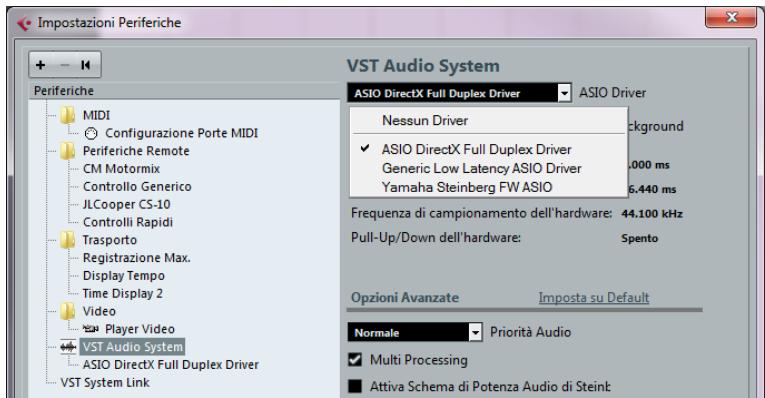Toggle the Multi Processing checkbox

point(355,360)
